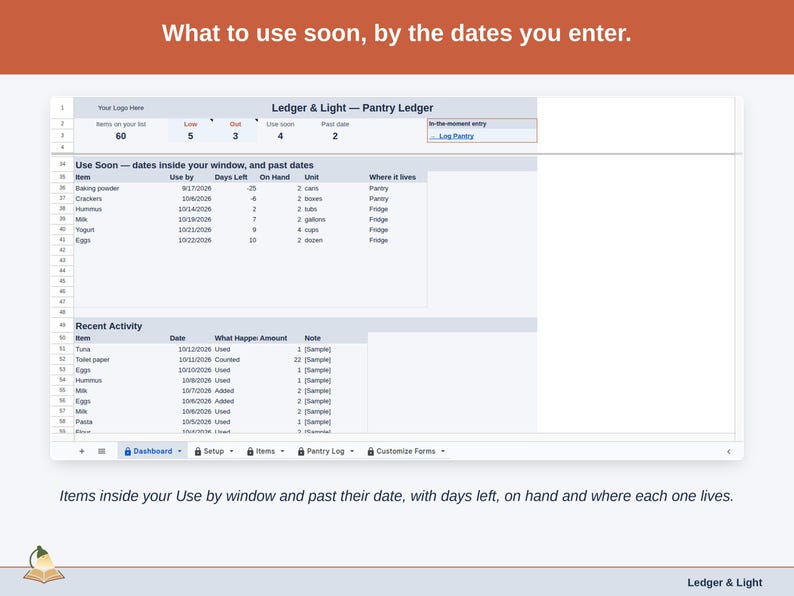
Task: Select the -25 days left cell
Action: pos(235,188)
